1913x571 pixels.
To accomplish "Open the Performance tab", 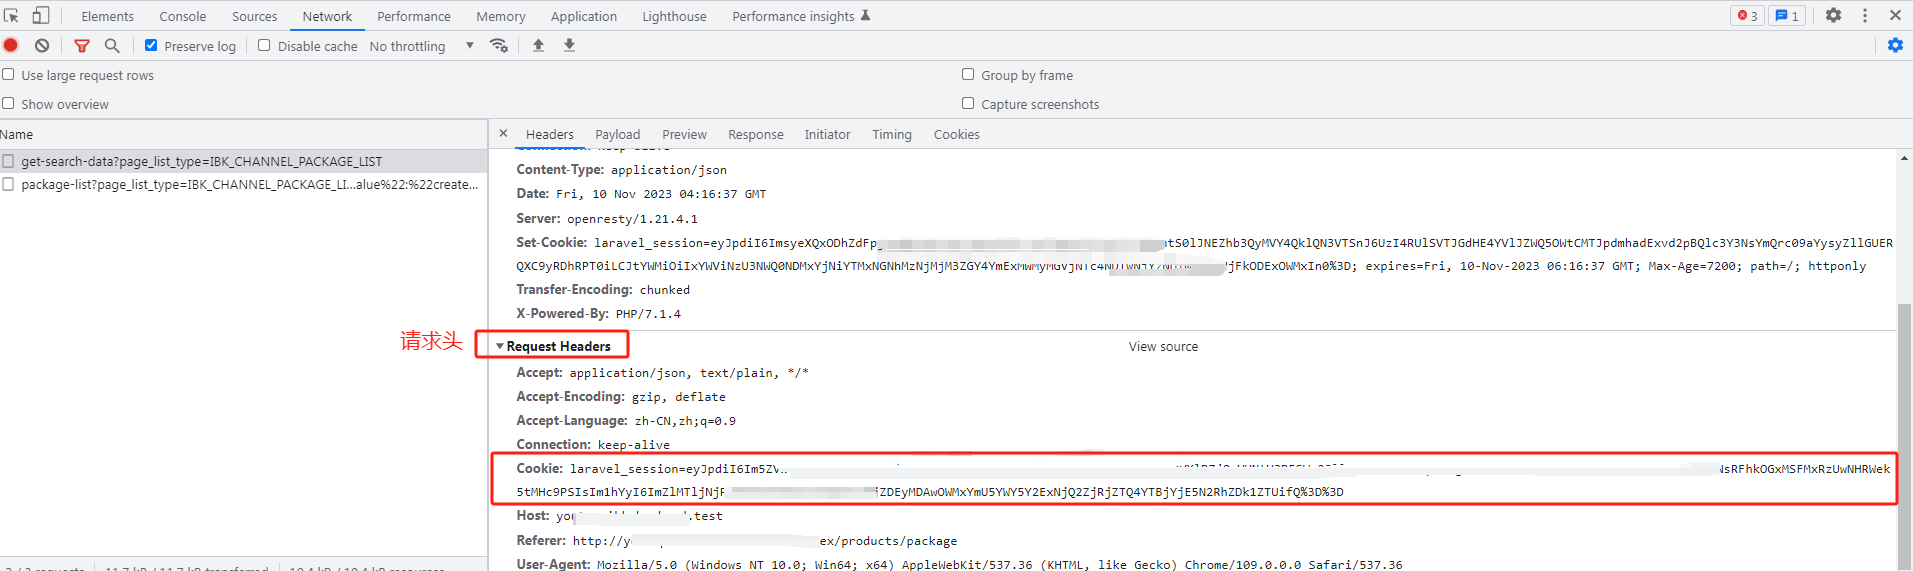I will pyautogui.click(x=414, y=16).
